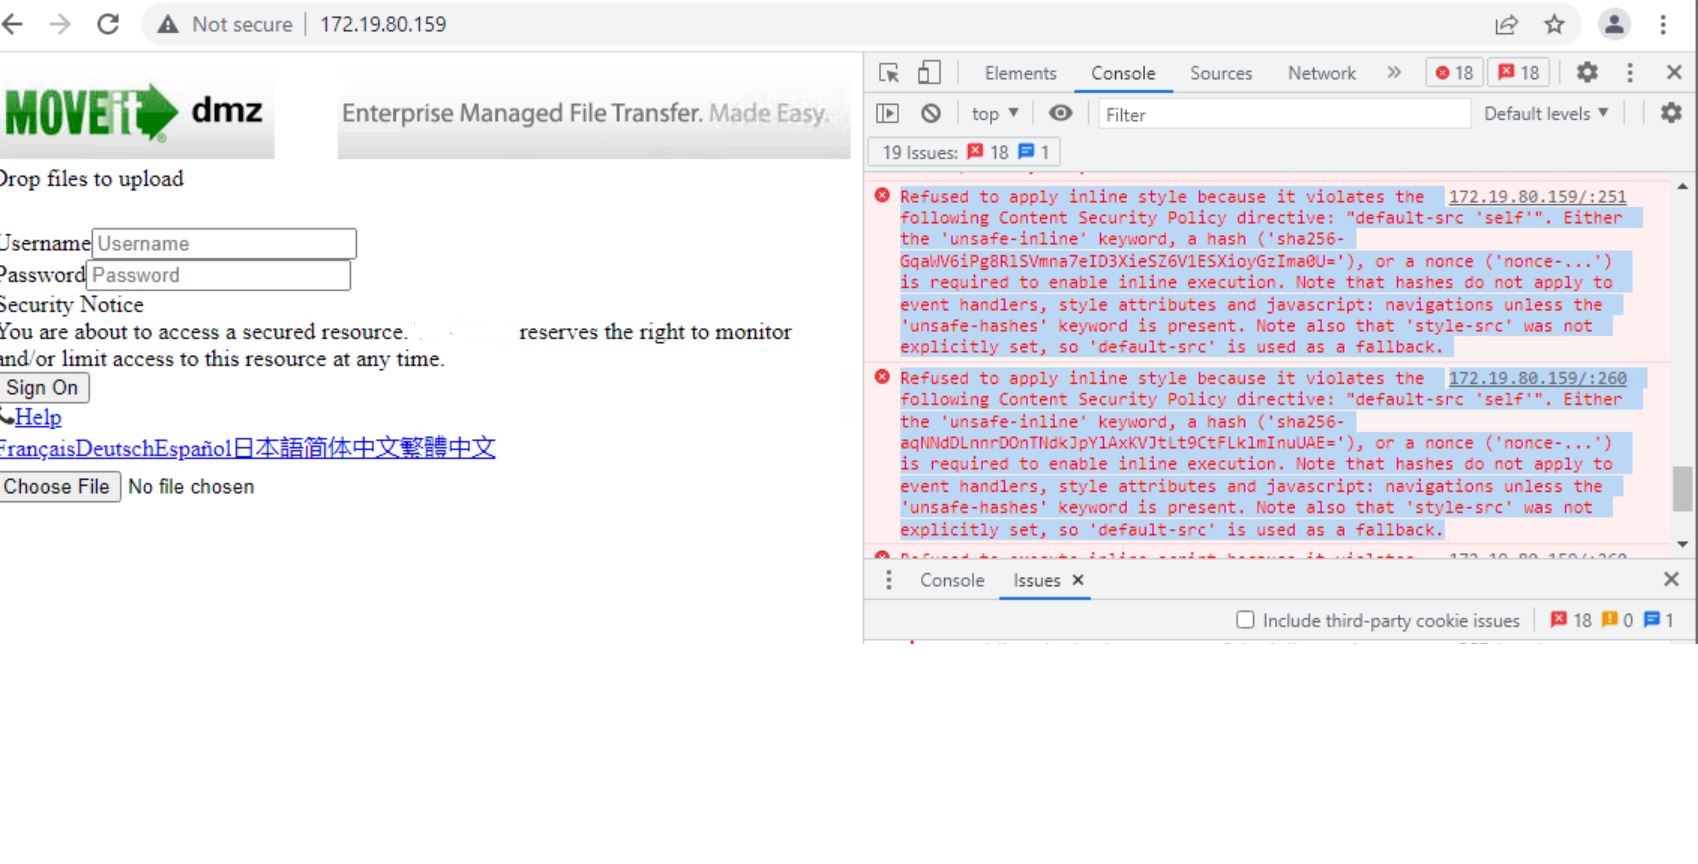Open the Default levels dropdown
Image resolution: width=1698 pixels, height=864 pixels.
[1546, 114]
